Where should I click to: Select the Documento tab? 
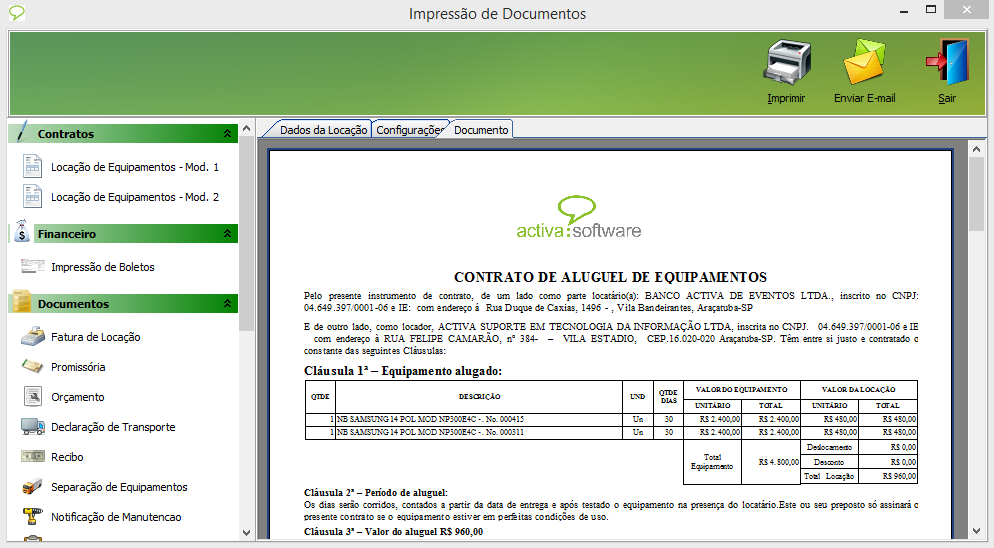[481, 130]
